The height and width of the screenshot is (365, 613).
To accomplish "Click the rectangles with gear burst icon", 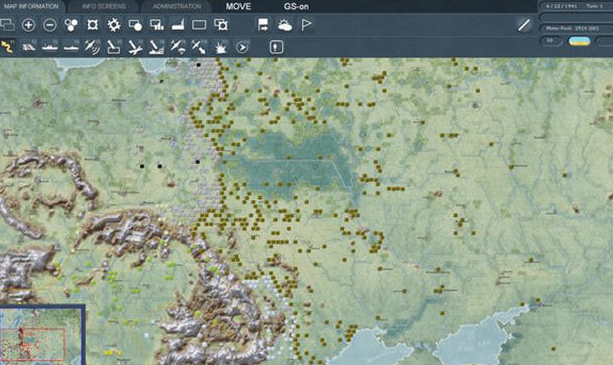I will click(x=221, y=25).
